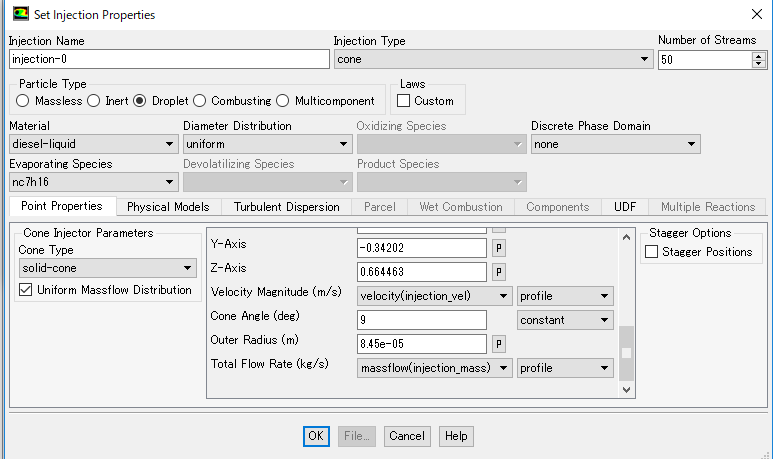The width and height of the screenshot is (773, 459).
Task: Select the Multicomponent particle type
Action: tap(282, 101)
